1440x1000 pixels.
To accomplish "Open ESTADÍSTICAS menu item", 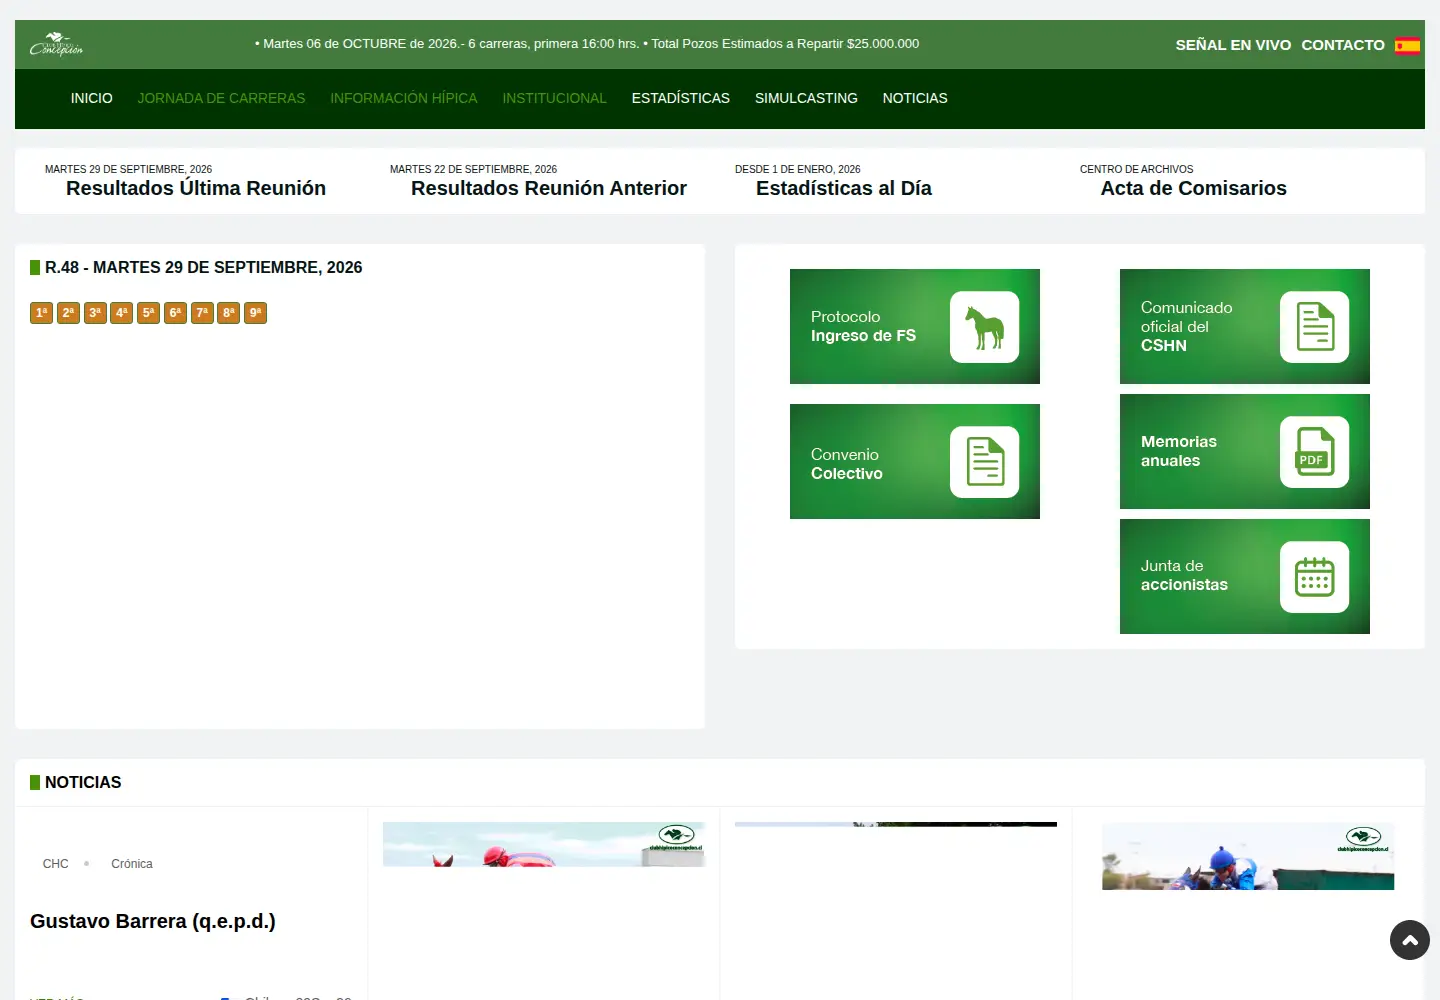I will point(681,98).
